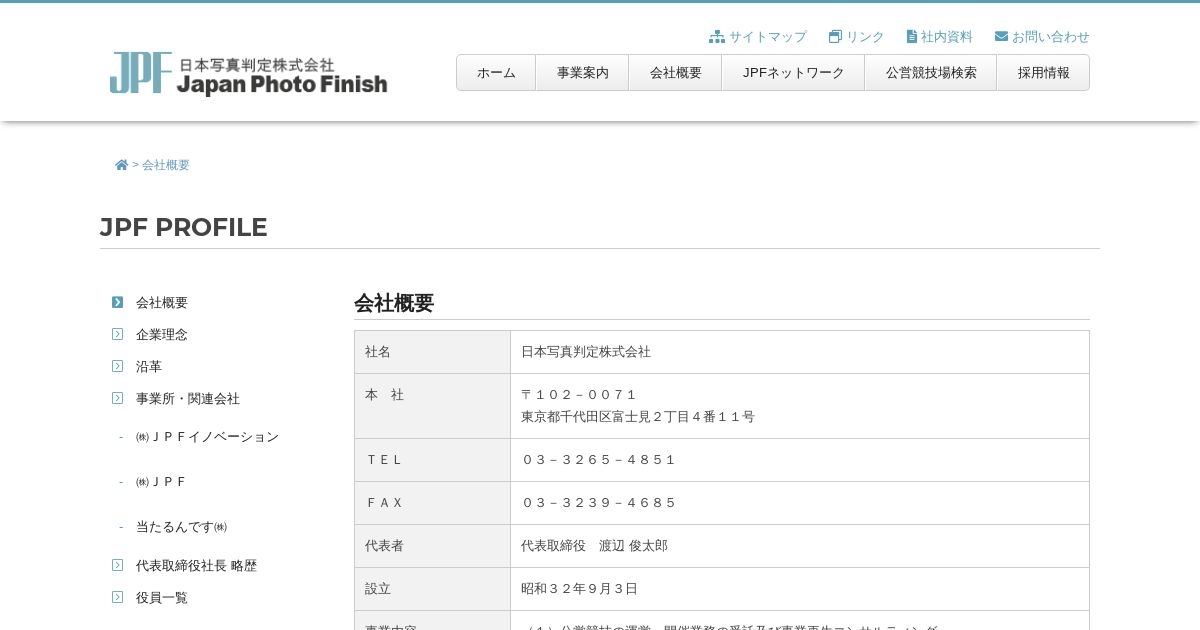Click the arrow icon beside 代表取締役社長 略歴
The image size is (1200, 630).
[118, 565]
